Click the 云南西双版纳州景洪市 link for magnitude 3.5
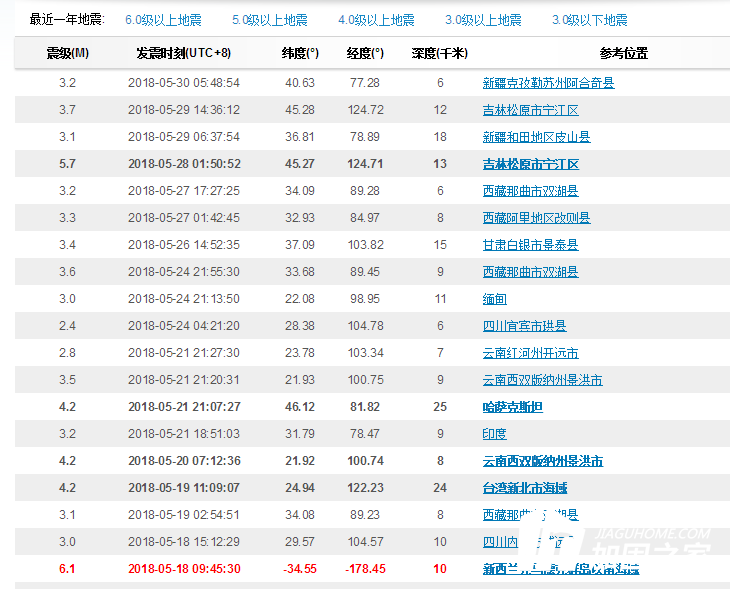Screen dimensions: 730x589 coord(542,380)
